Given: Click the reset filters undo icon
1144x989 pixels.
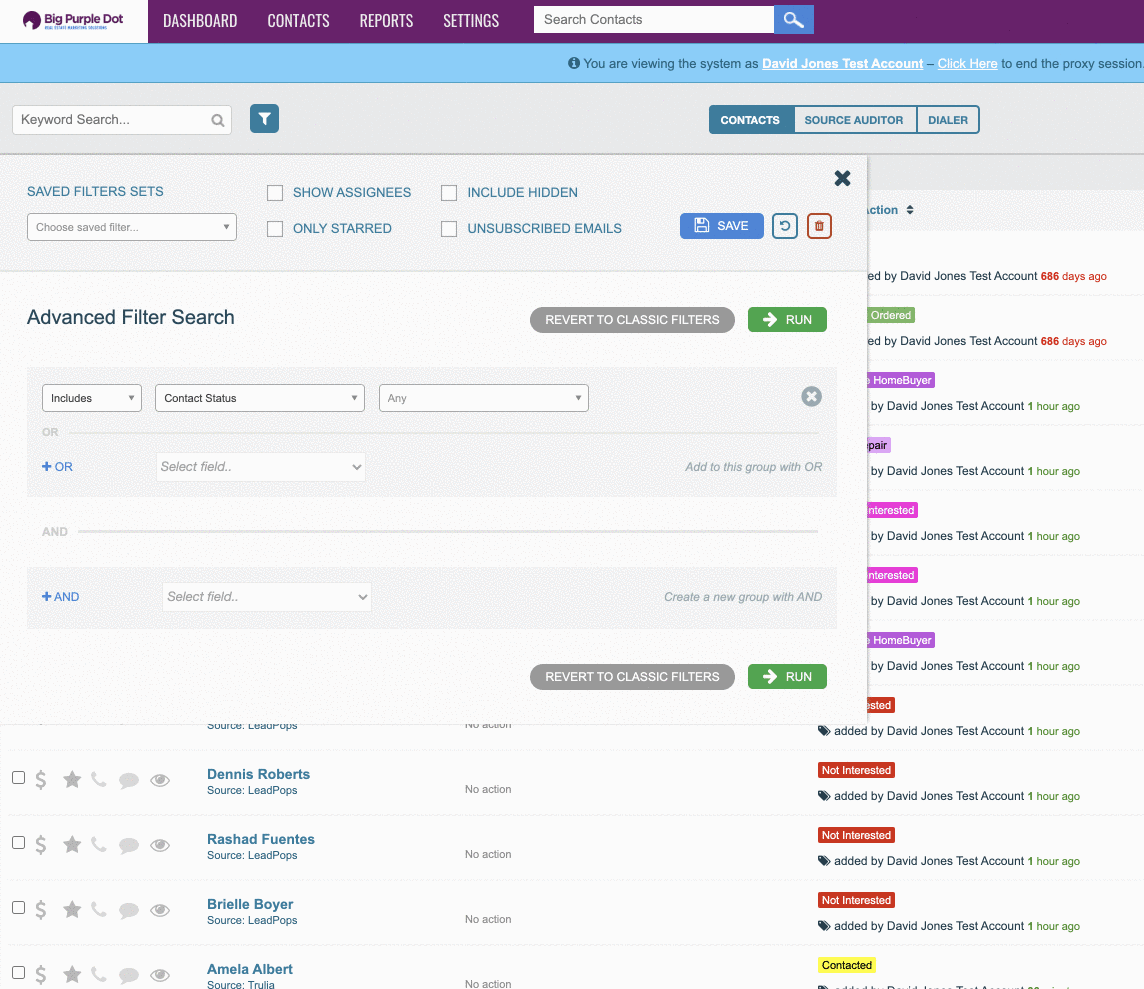Looking at the screenshot, I should pos(785,226).
